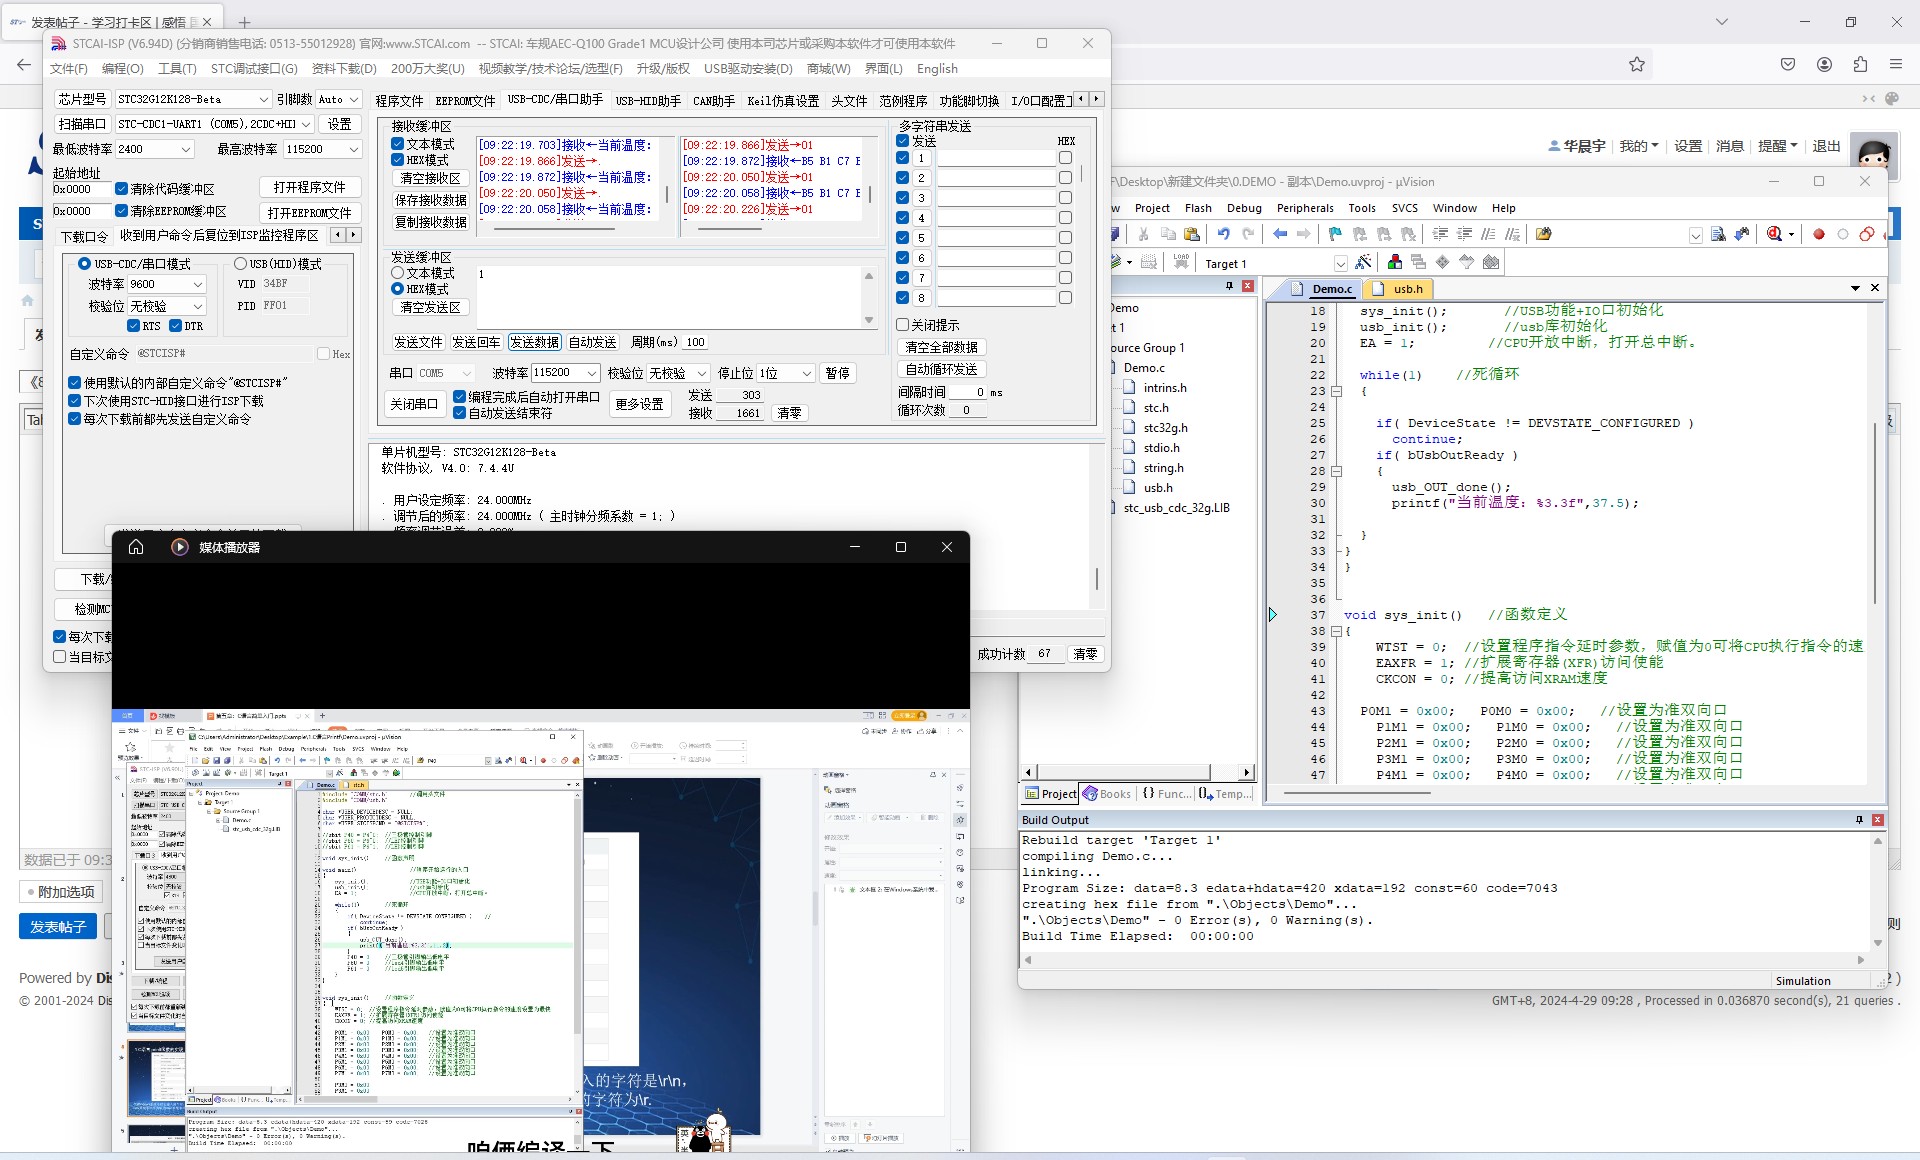Screen dimensions: 1920x1160
Task: Select stc32g.h in µVision project tree
Action: click(1165, 428)
